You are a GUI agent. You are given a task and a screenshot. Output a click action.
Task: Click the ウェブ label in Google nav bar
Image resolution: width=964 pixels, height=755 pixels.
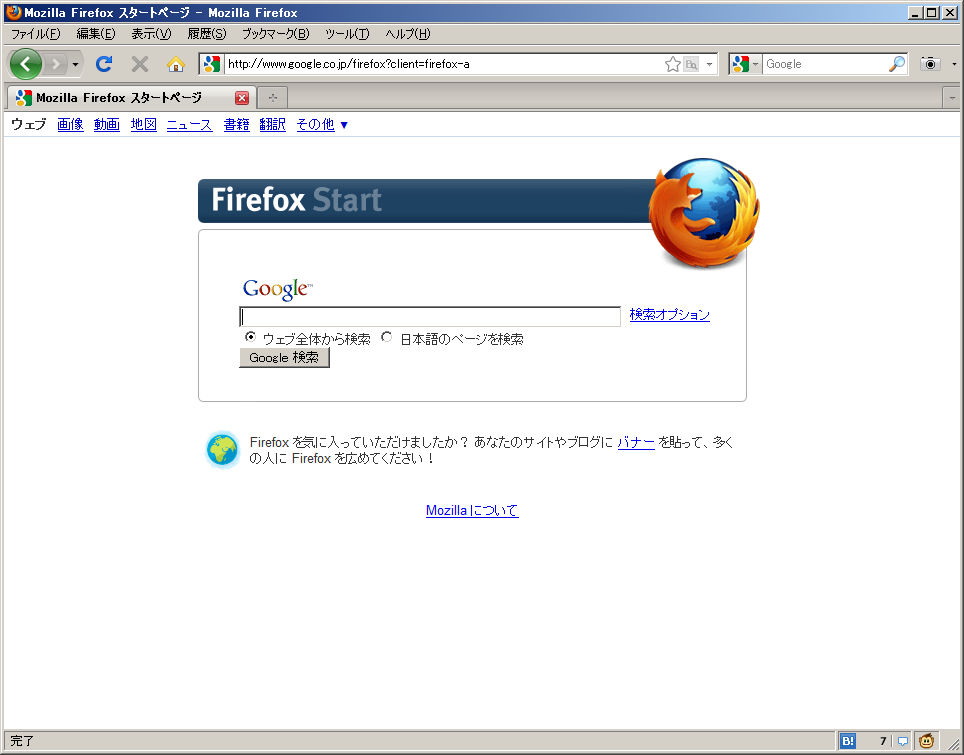point(28,124)
